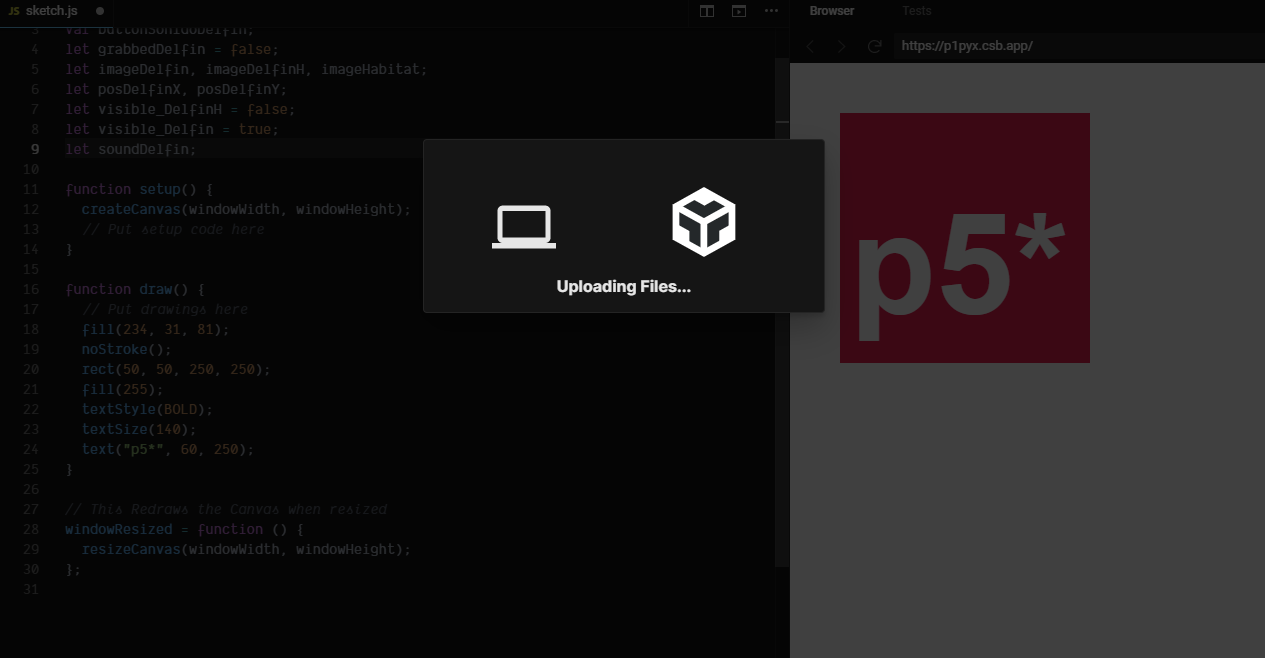Click the text("p5*", 60, 250) line

coord(168,449)
